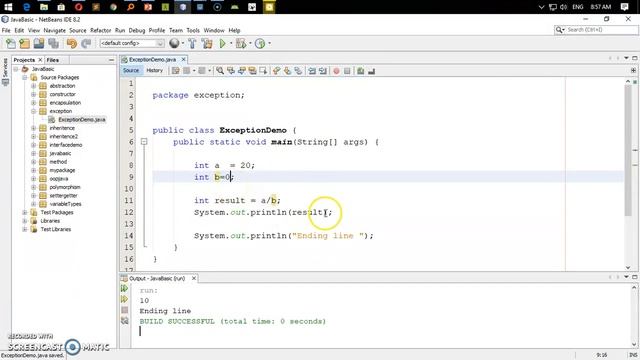Click the Shift Line Left icon
Screen dimensions: 640x360
click(312, 71)
